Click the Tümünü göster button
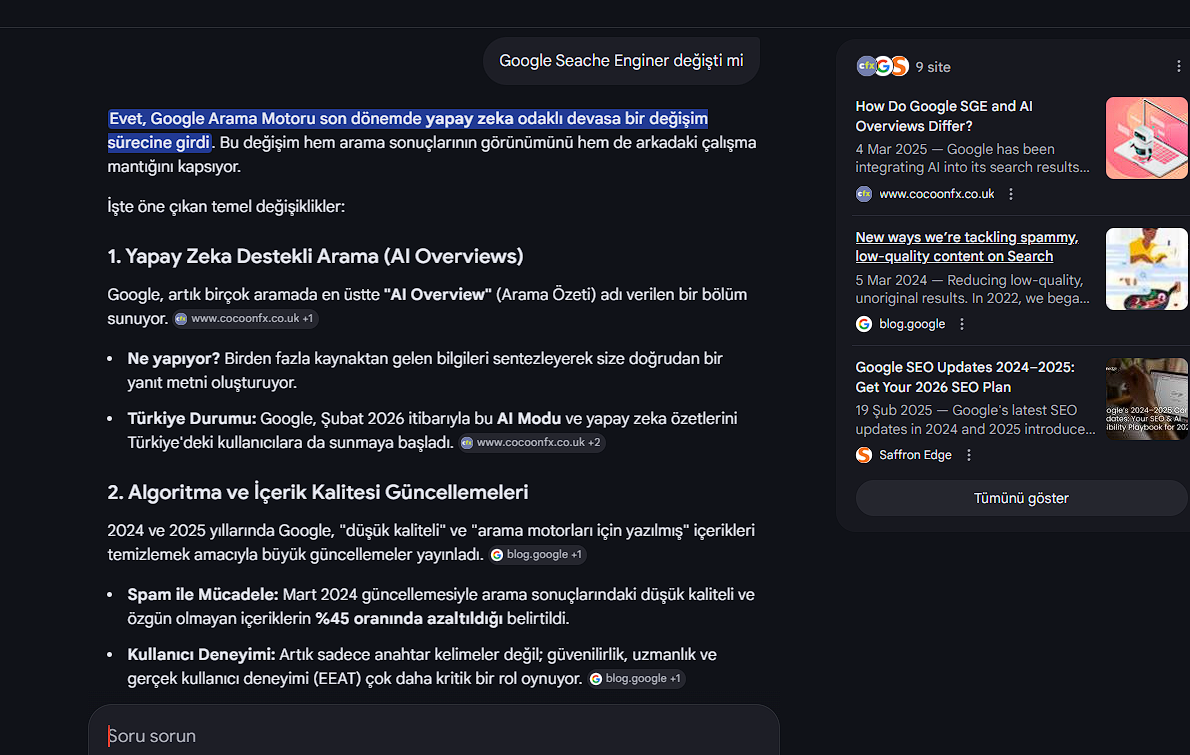This screenshot has height=755, width=1190. pyautogui.click(x=1021, y=499)
